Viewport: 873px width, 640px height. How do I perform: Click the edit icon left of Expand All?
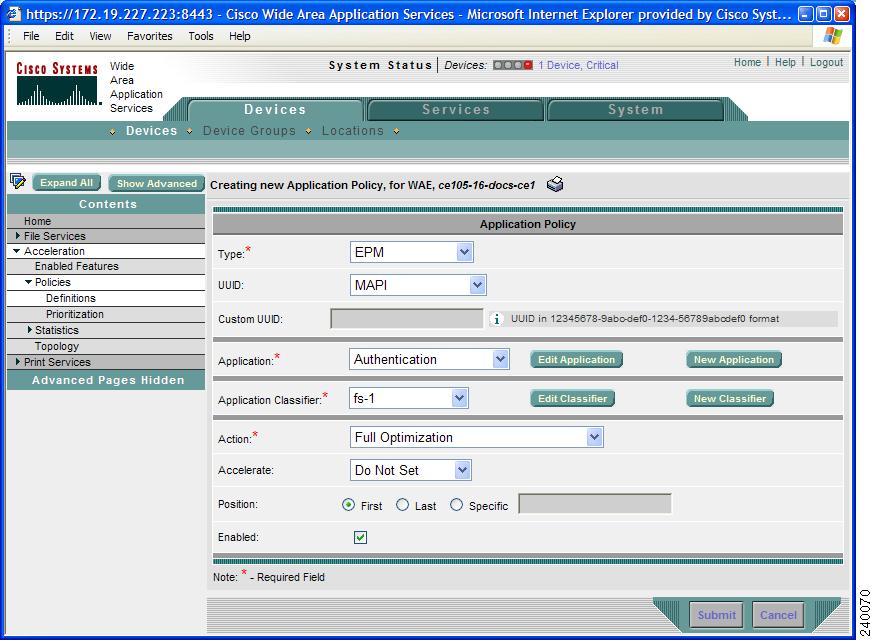click(18, 181)
